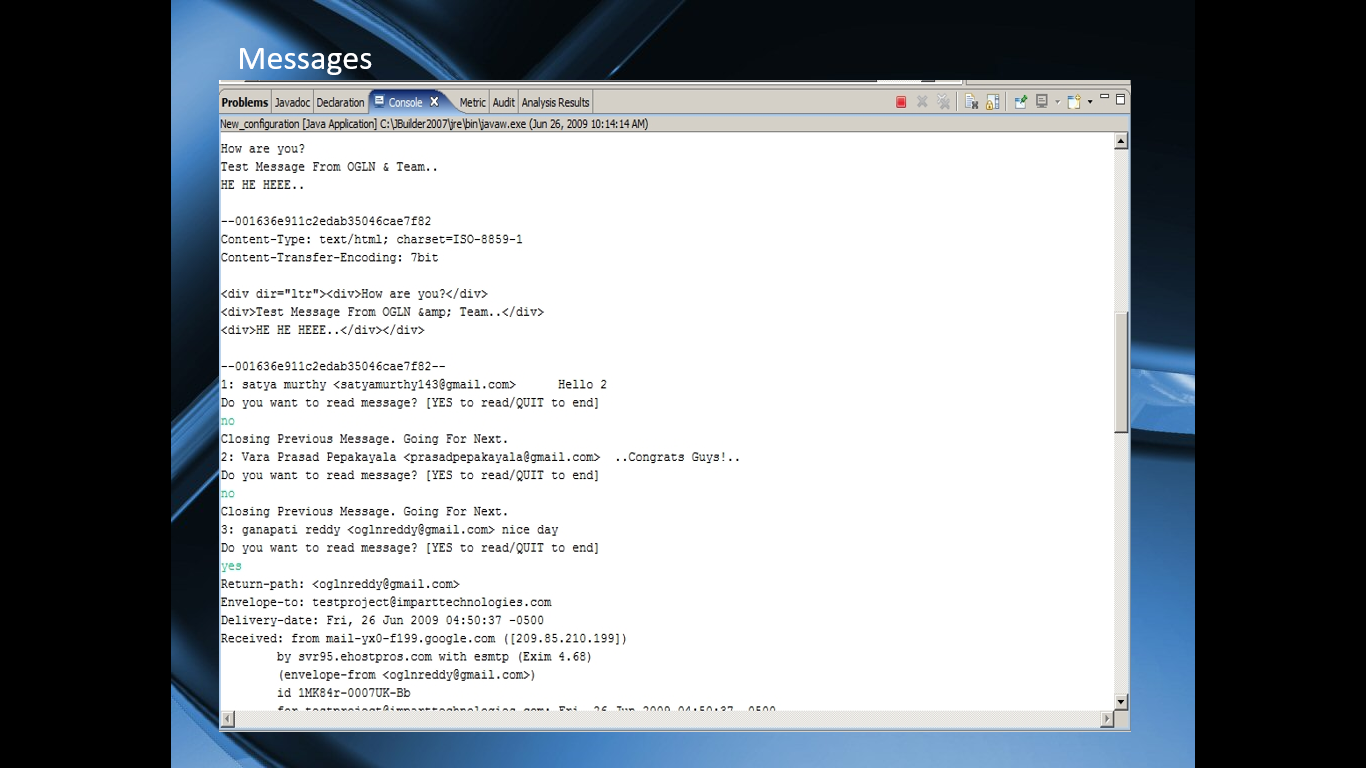
Task: Open the Analysis Results tab
Action: [555, 101]
